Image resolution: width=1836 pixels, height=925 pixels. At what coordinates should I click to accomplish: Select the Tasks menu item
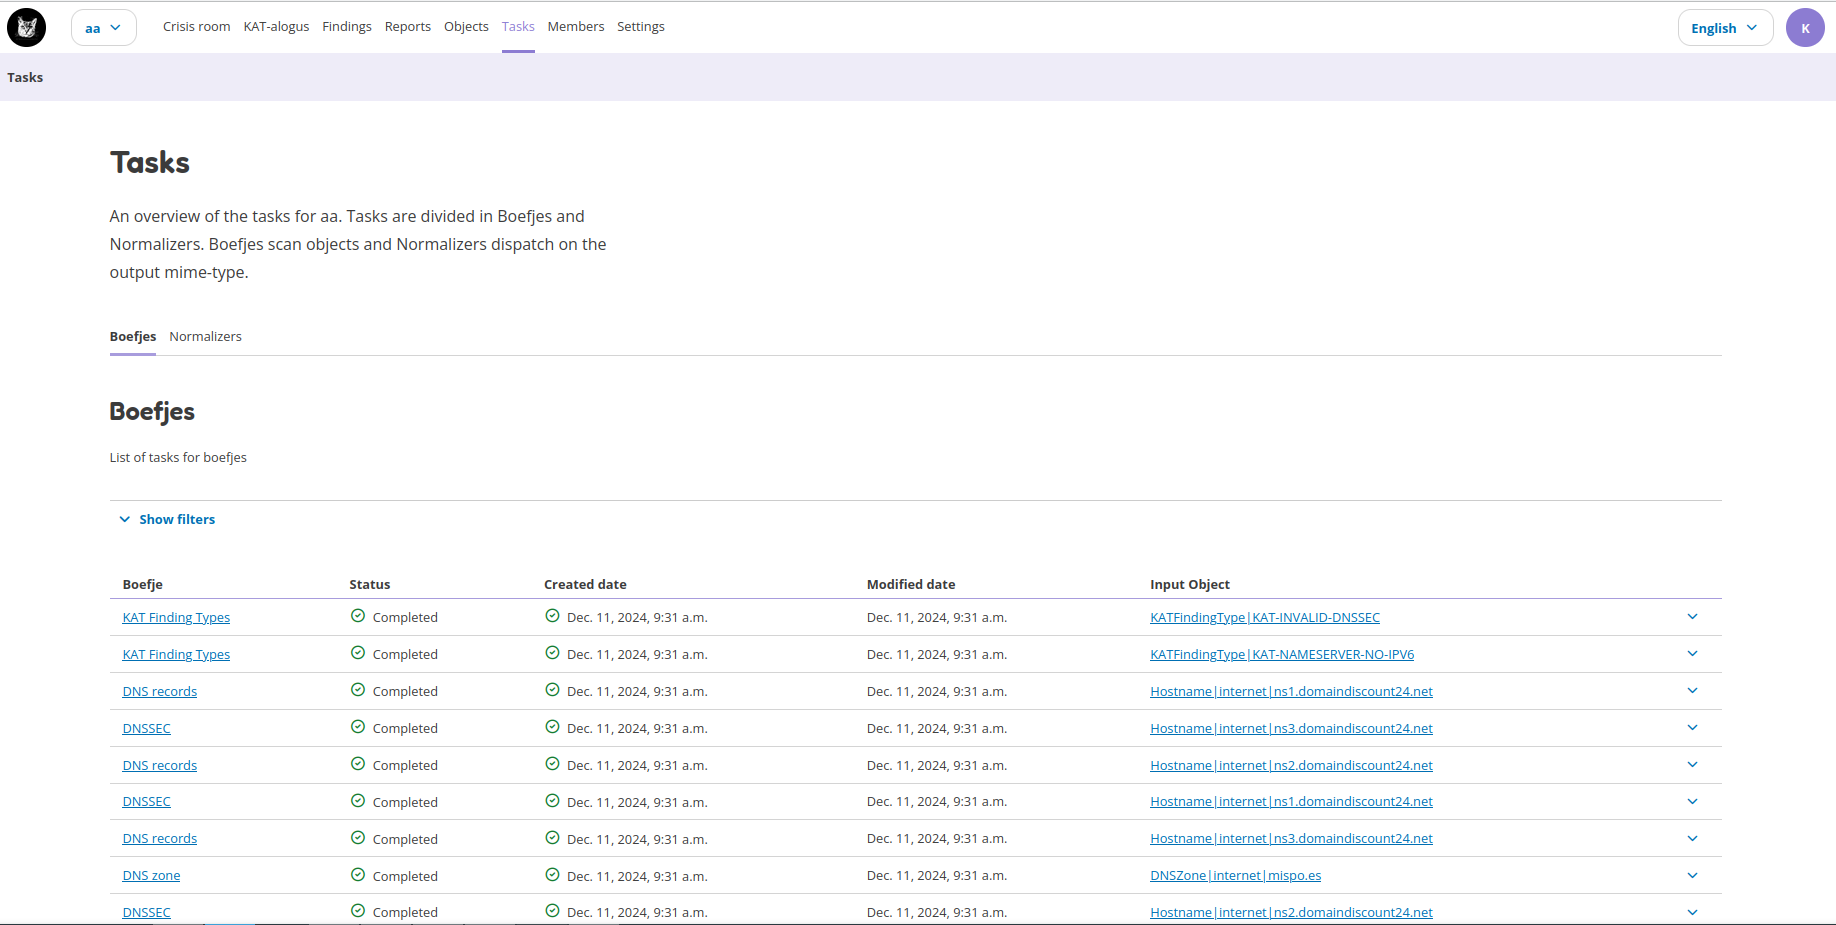tap(518, 27)
